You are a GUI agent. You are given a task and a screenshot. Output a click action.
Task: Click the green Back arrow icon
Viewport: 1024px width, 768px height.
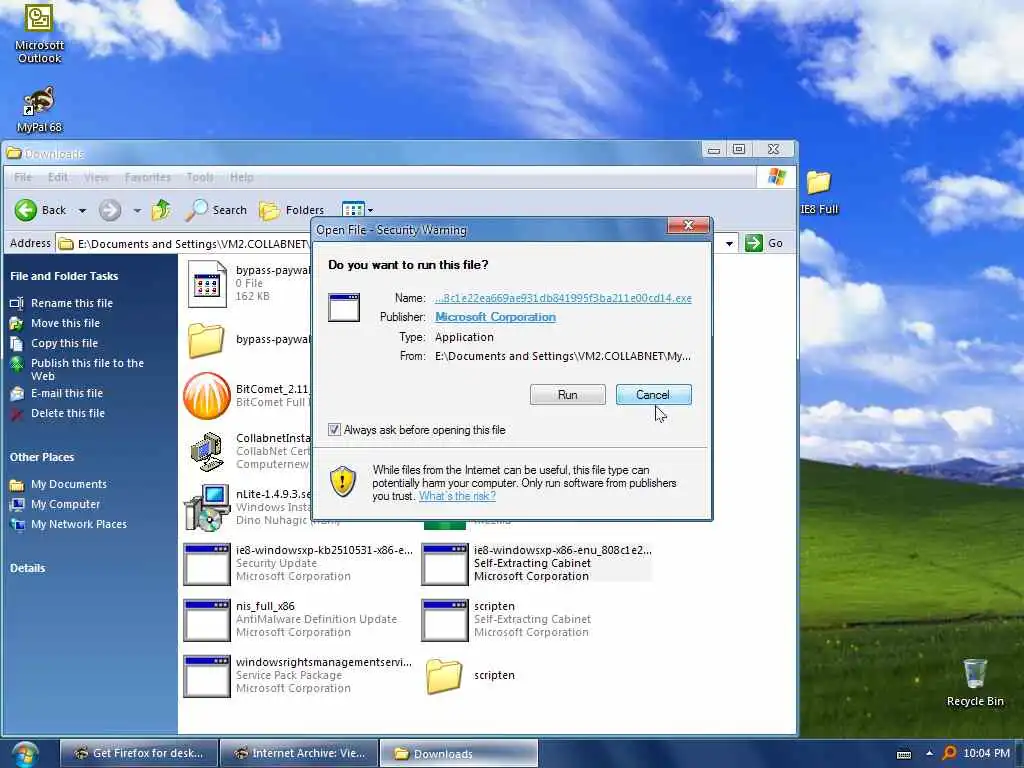tap(25, 210)
